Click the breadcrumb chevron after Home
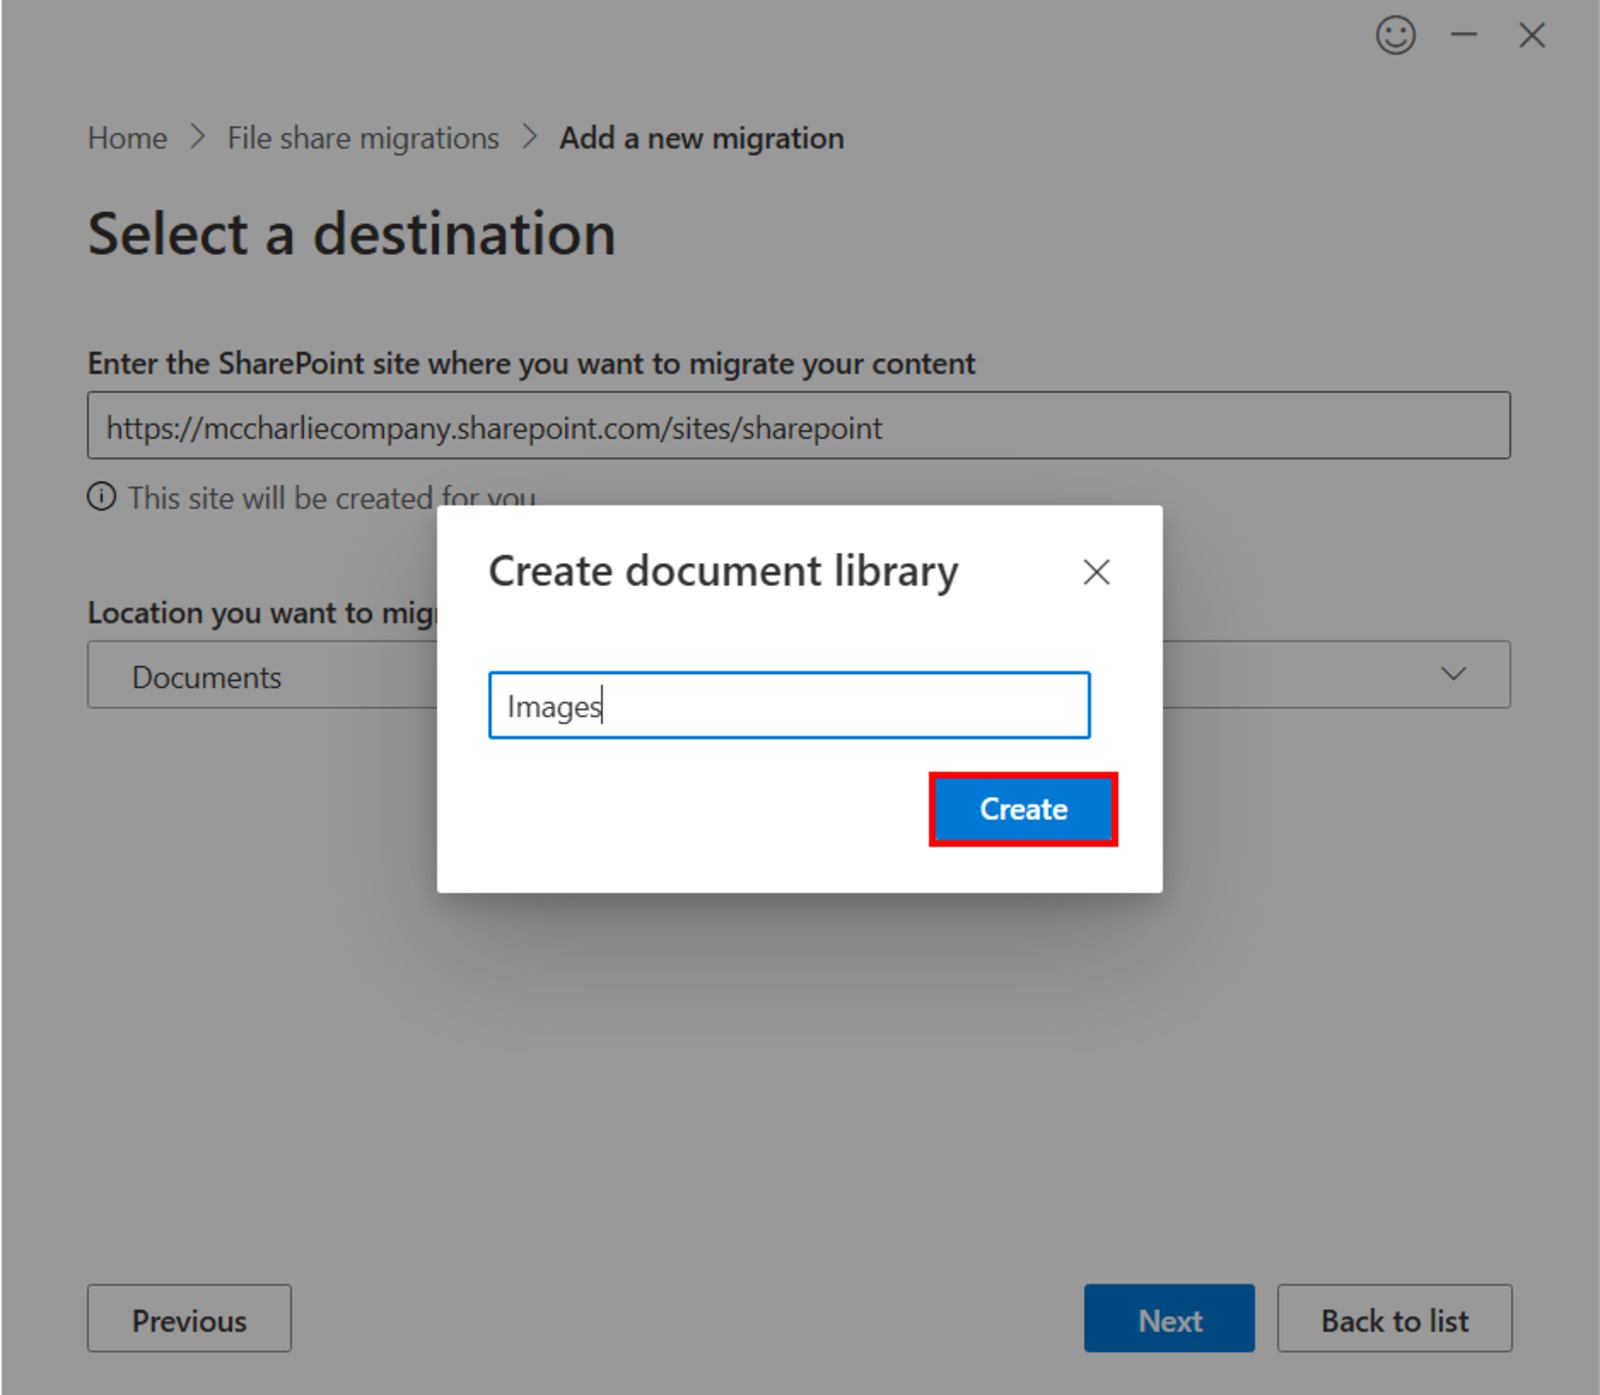 197,137
